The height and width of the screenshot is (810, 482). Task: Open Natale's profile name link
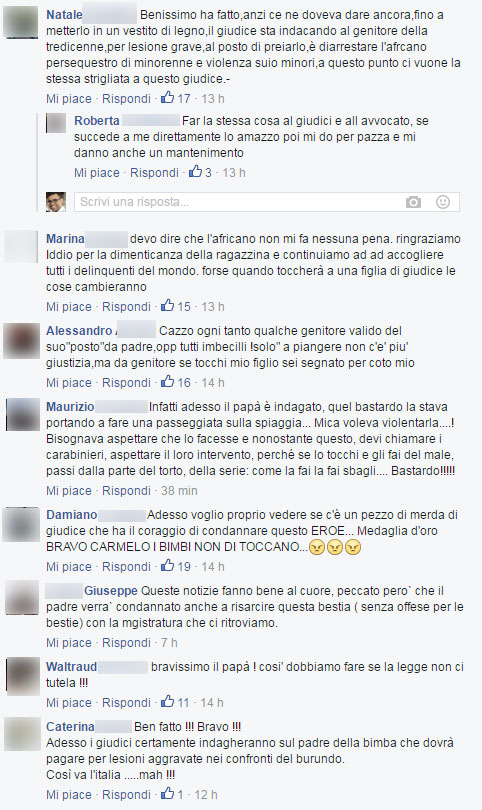[x=64, y=15]
